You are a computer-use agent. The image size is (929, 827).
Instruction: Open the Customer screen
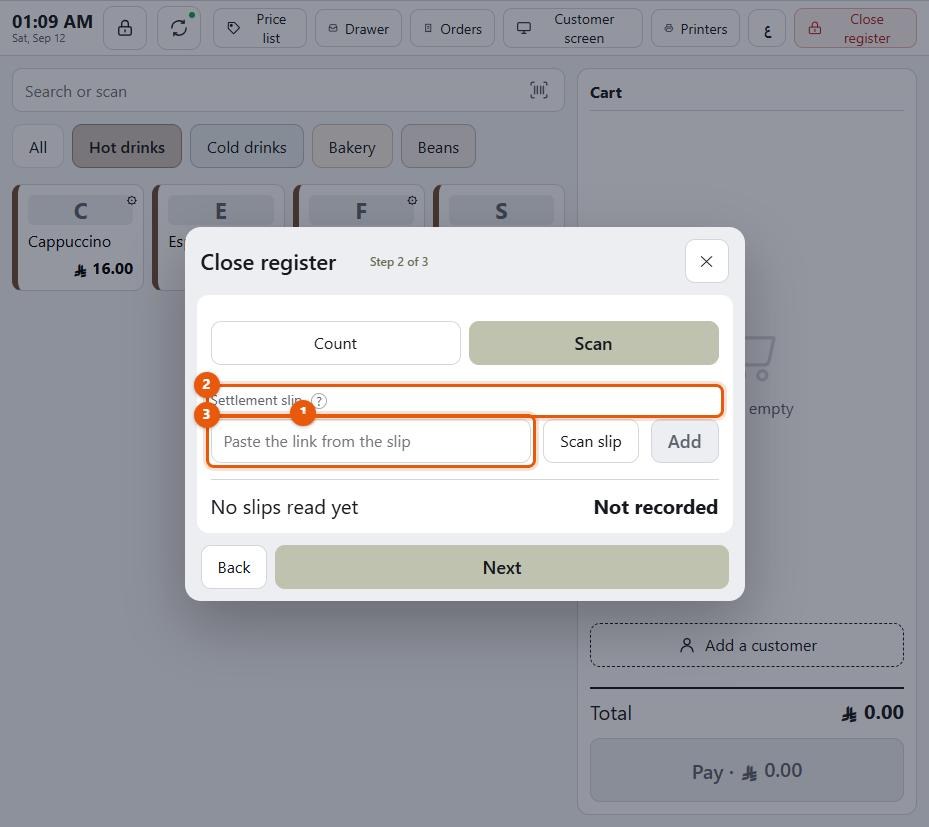(573, 28)
